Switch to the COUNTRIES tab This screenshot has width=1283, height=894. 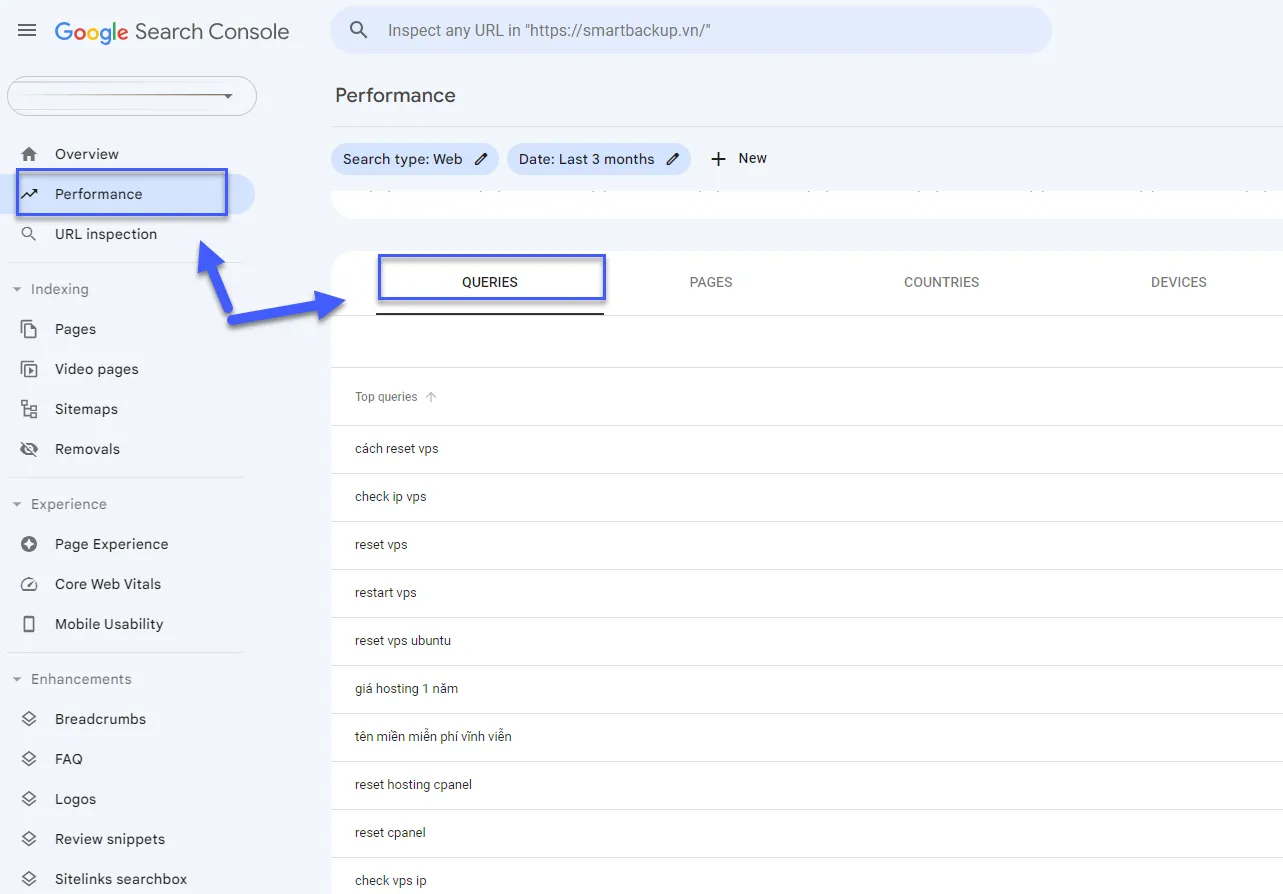pyautogui.click(x=941, y=282)
